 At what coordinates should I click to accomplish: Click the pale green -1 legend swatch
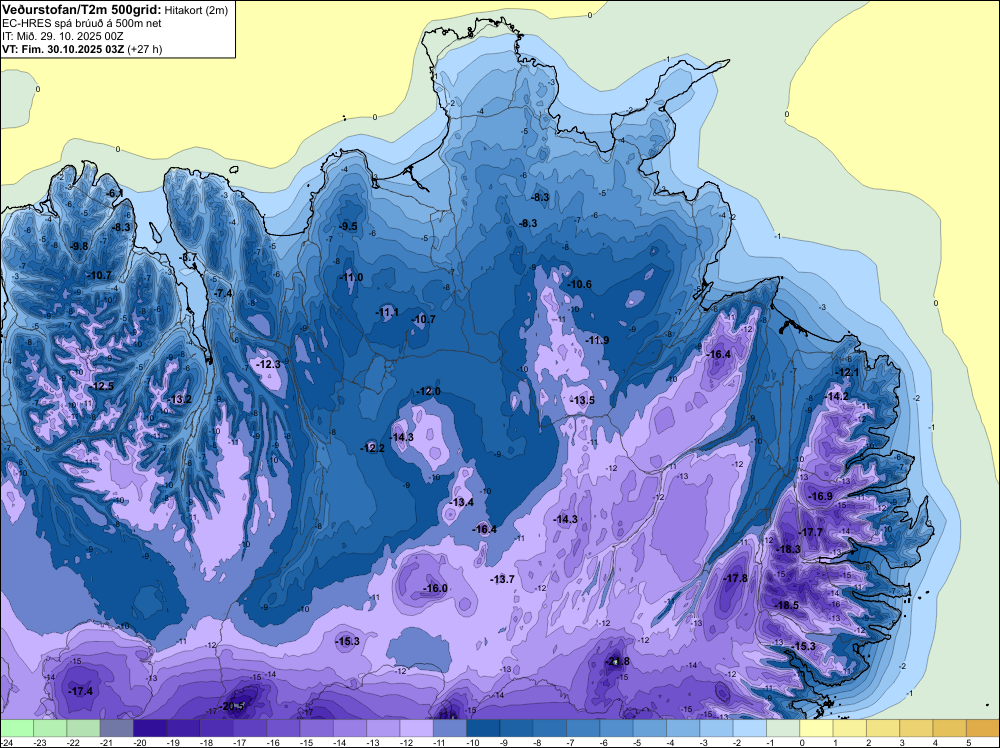783,728
